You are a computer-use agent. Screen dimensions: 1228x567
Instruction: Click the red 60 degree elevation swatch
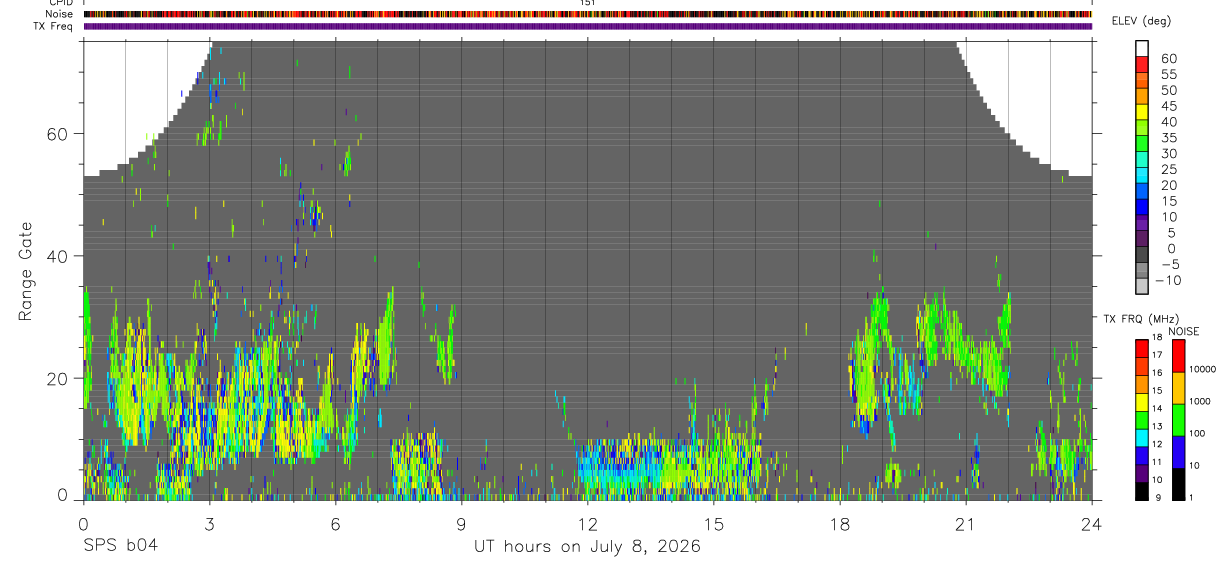point(1142,63)
